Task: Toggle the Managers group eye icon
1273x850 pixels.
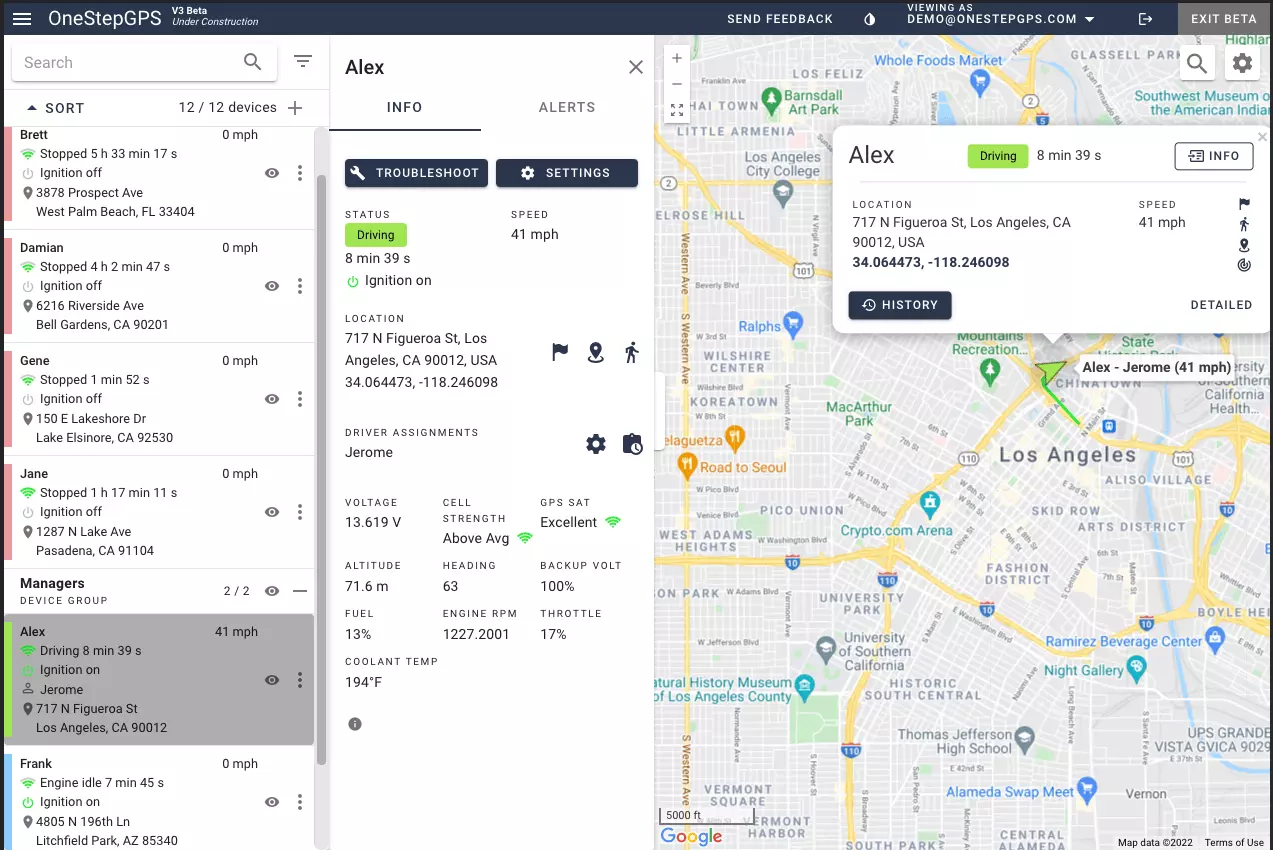Action: pos(271,591)
